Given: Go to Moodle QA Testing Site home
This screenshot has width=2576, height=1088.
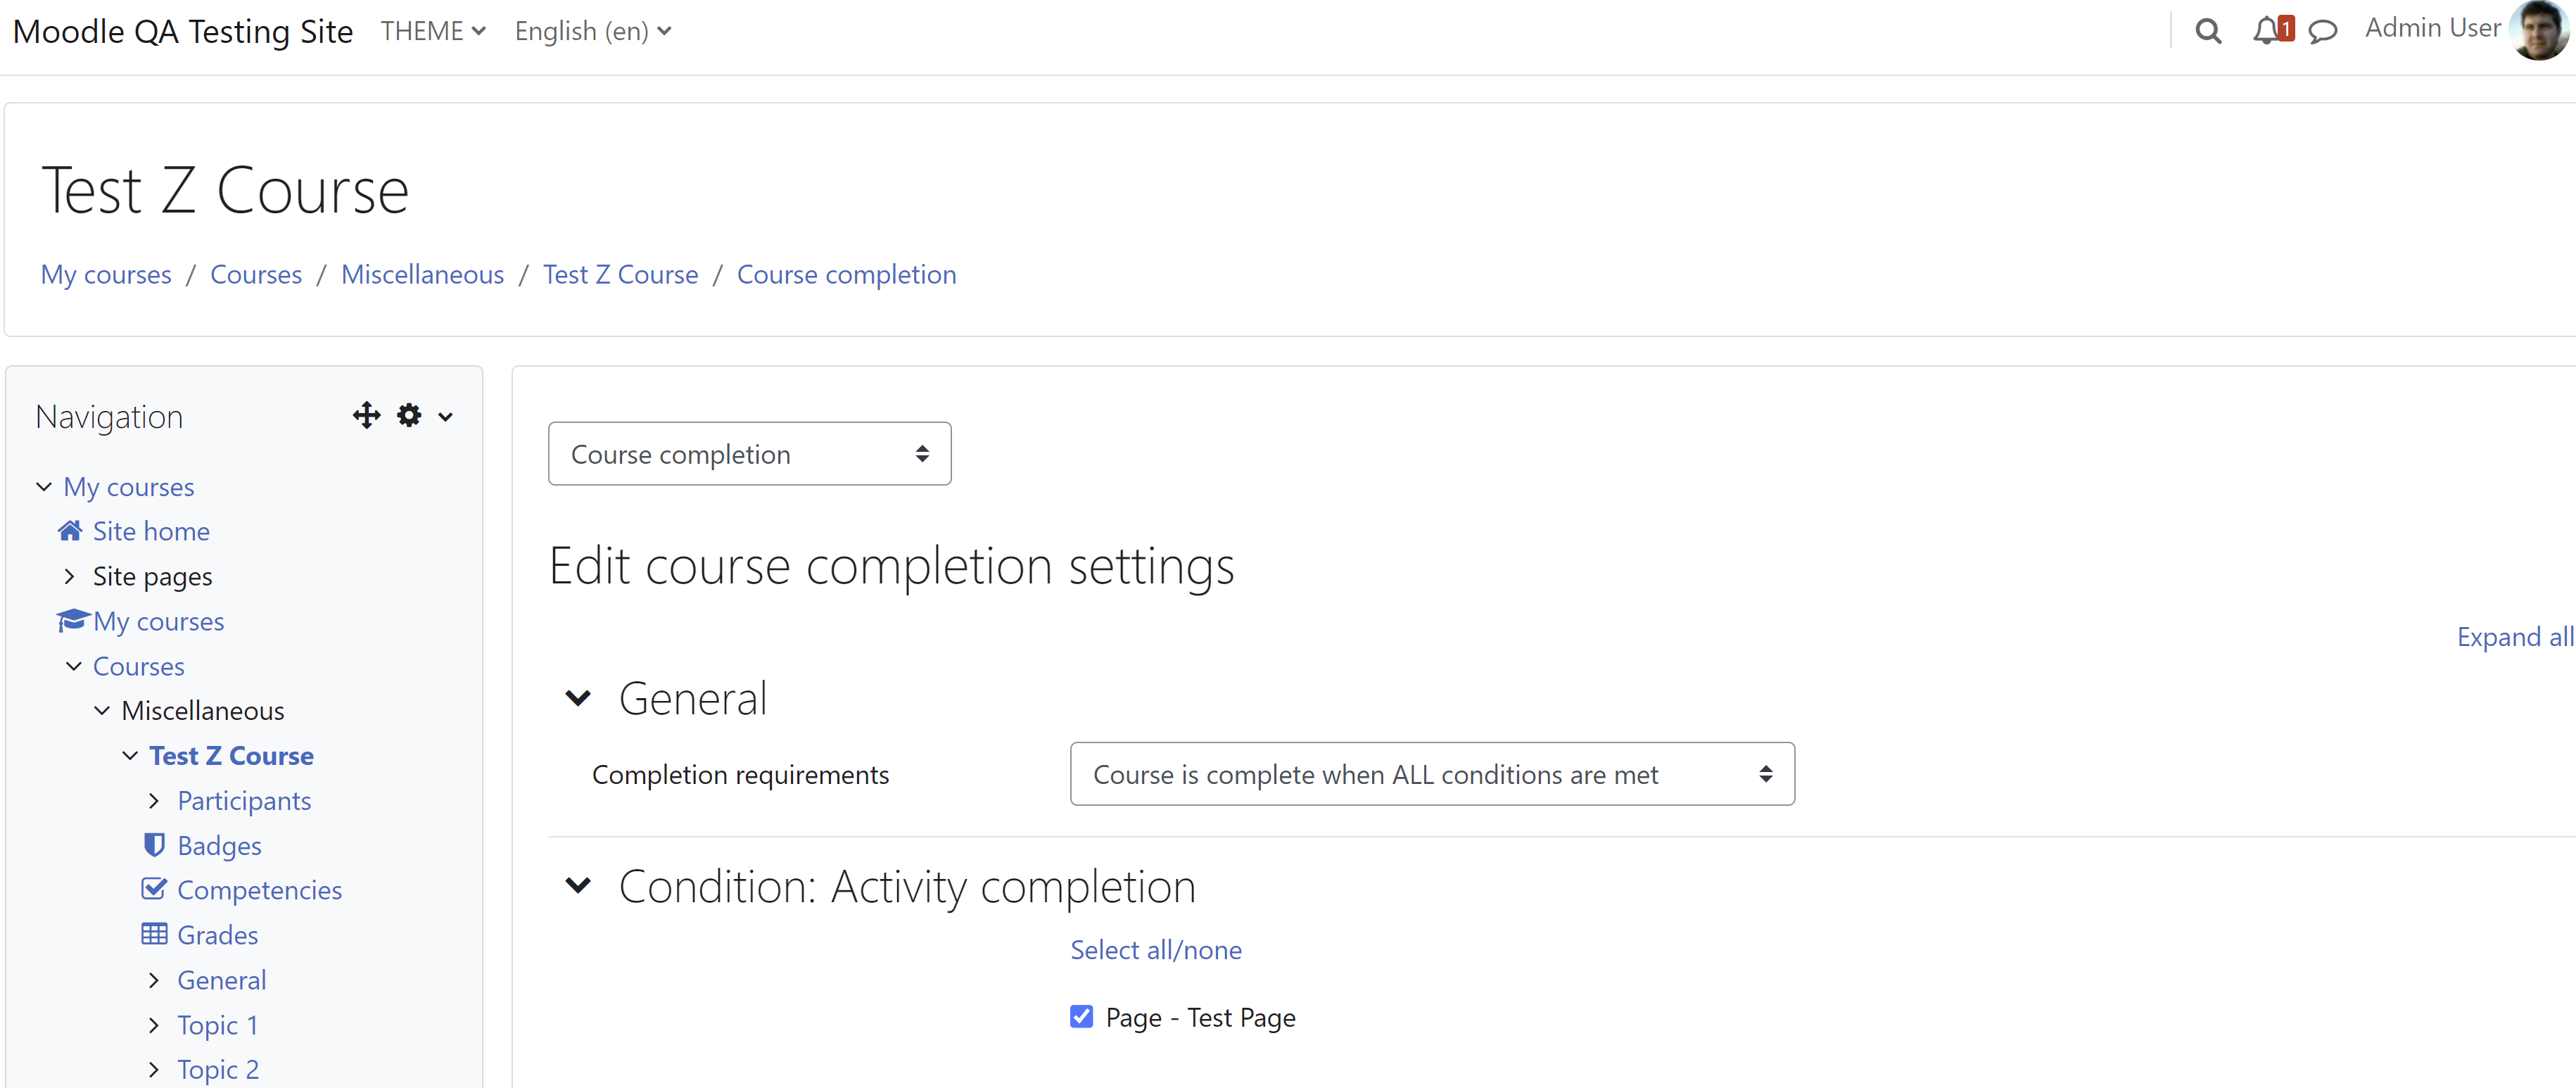Looking at the screenshot, I should [183, 31].
